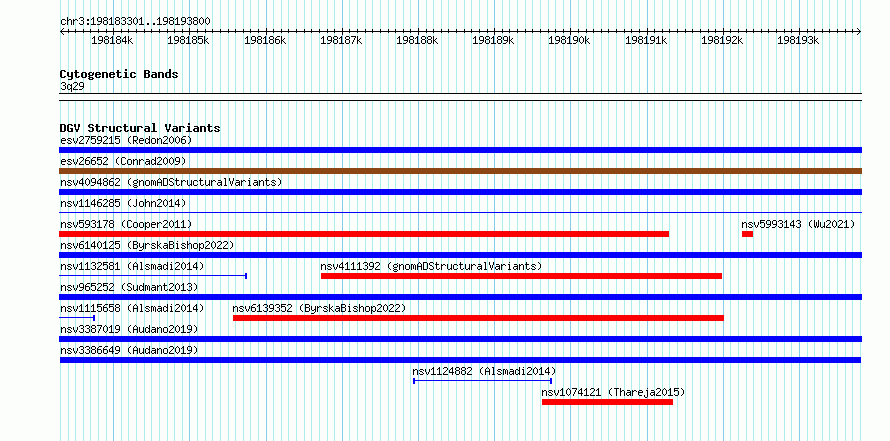Click the nsv1146285 (John2014) label
The width and height of the screenshot is (890, 441).
123,203
